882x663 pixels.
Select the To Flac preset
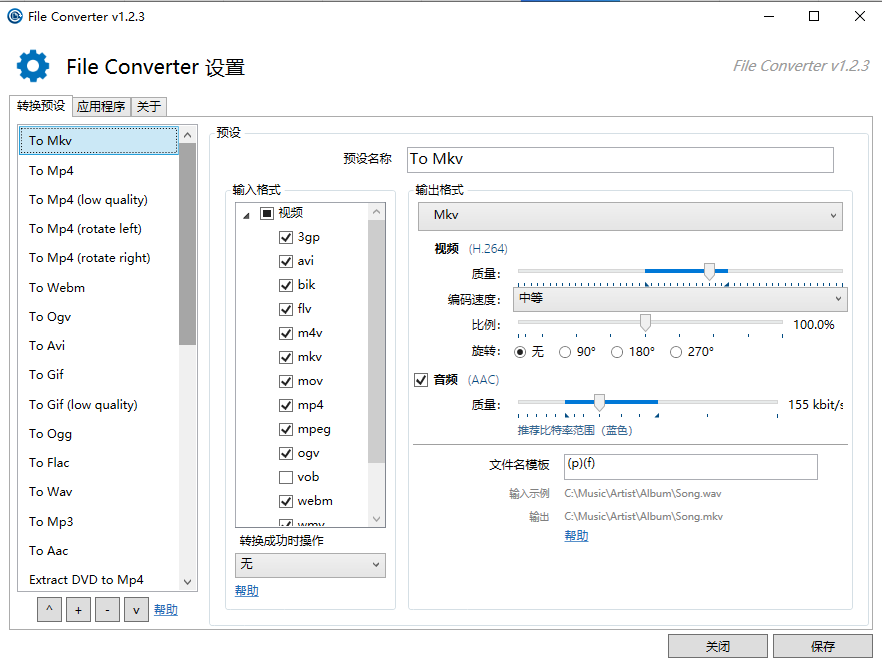coord(99,463)
